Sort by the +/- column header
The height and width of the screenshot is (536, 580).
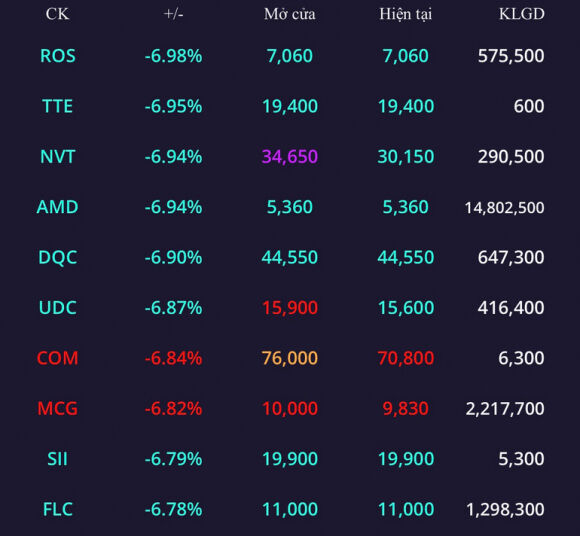[173, 14]
